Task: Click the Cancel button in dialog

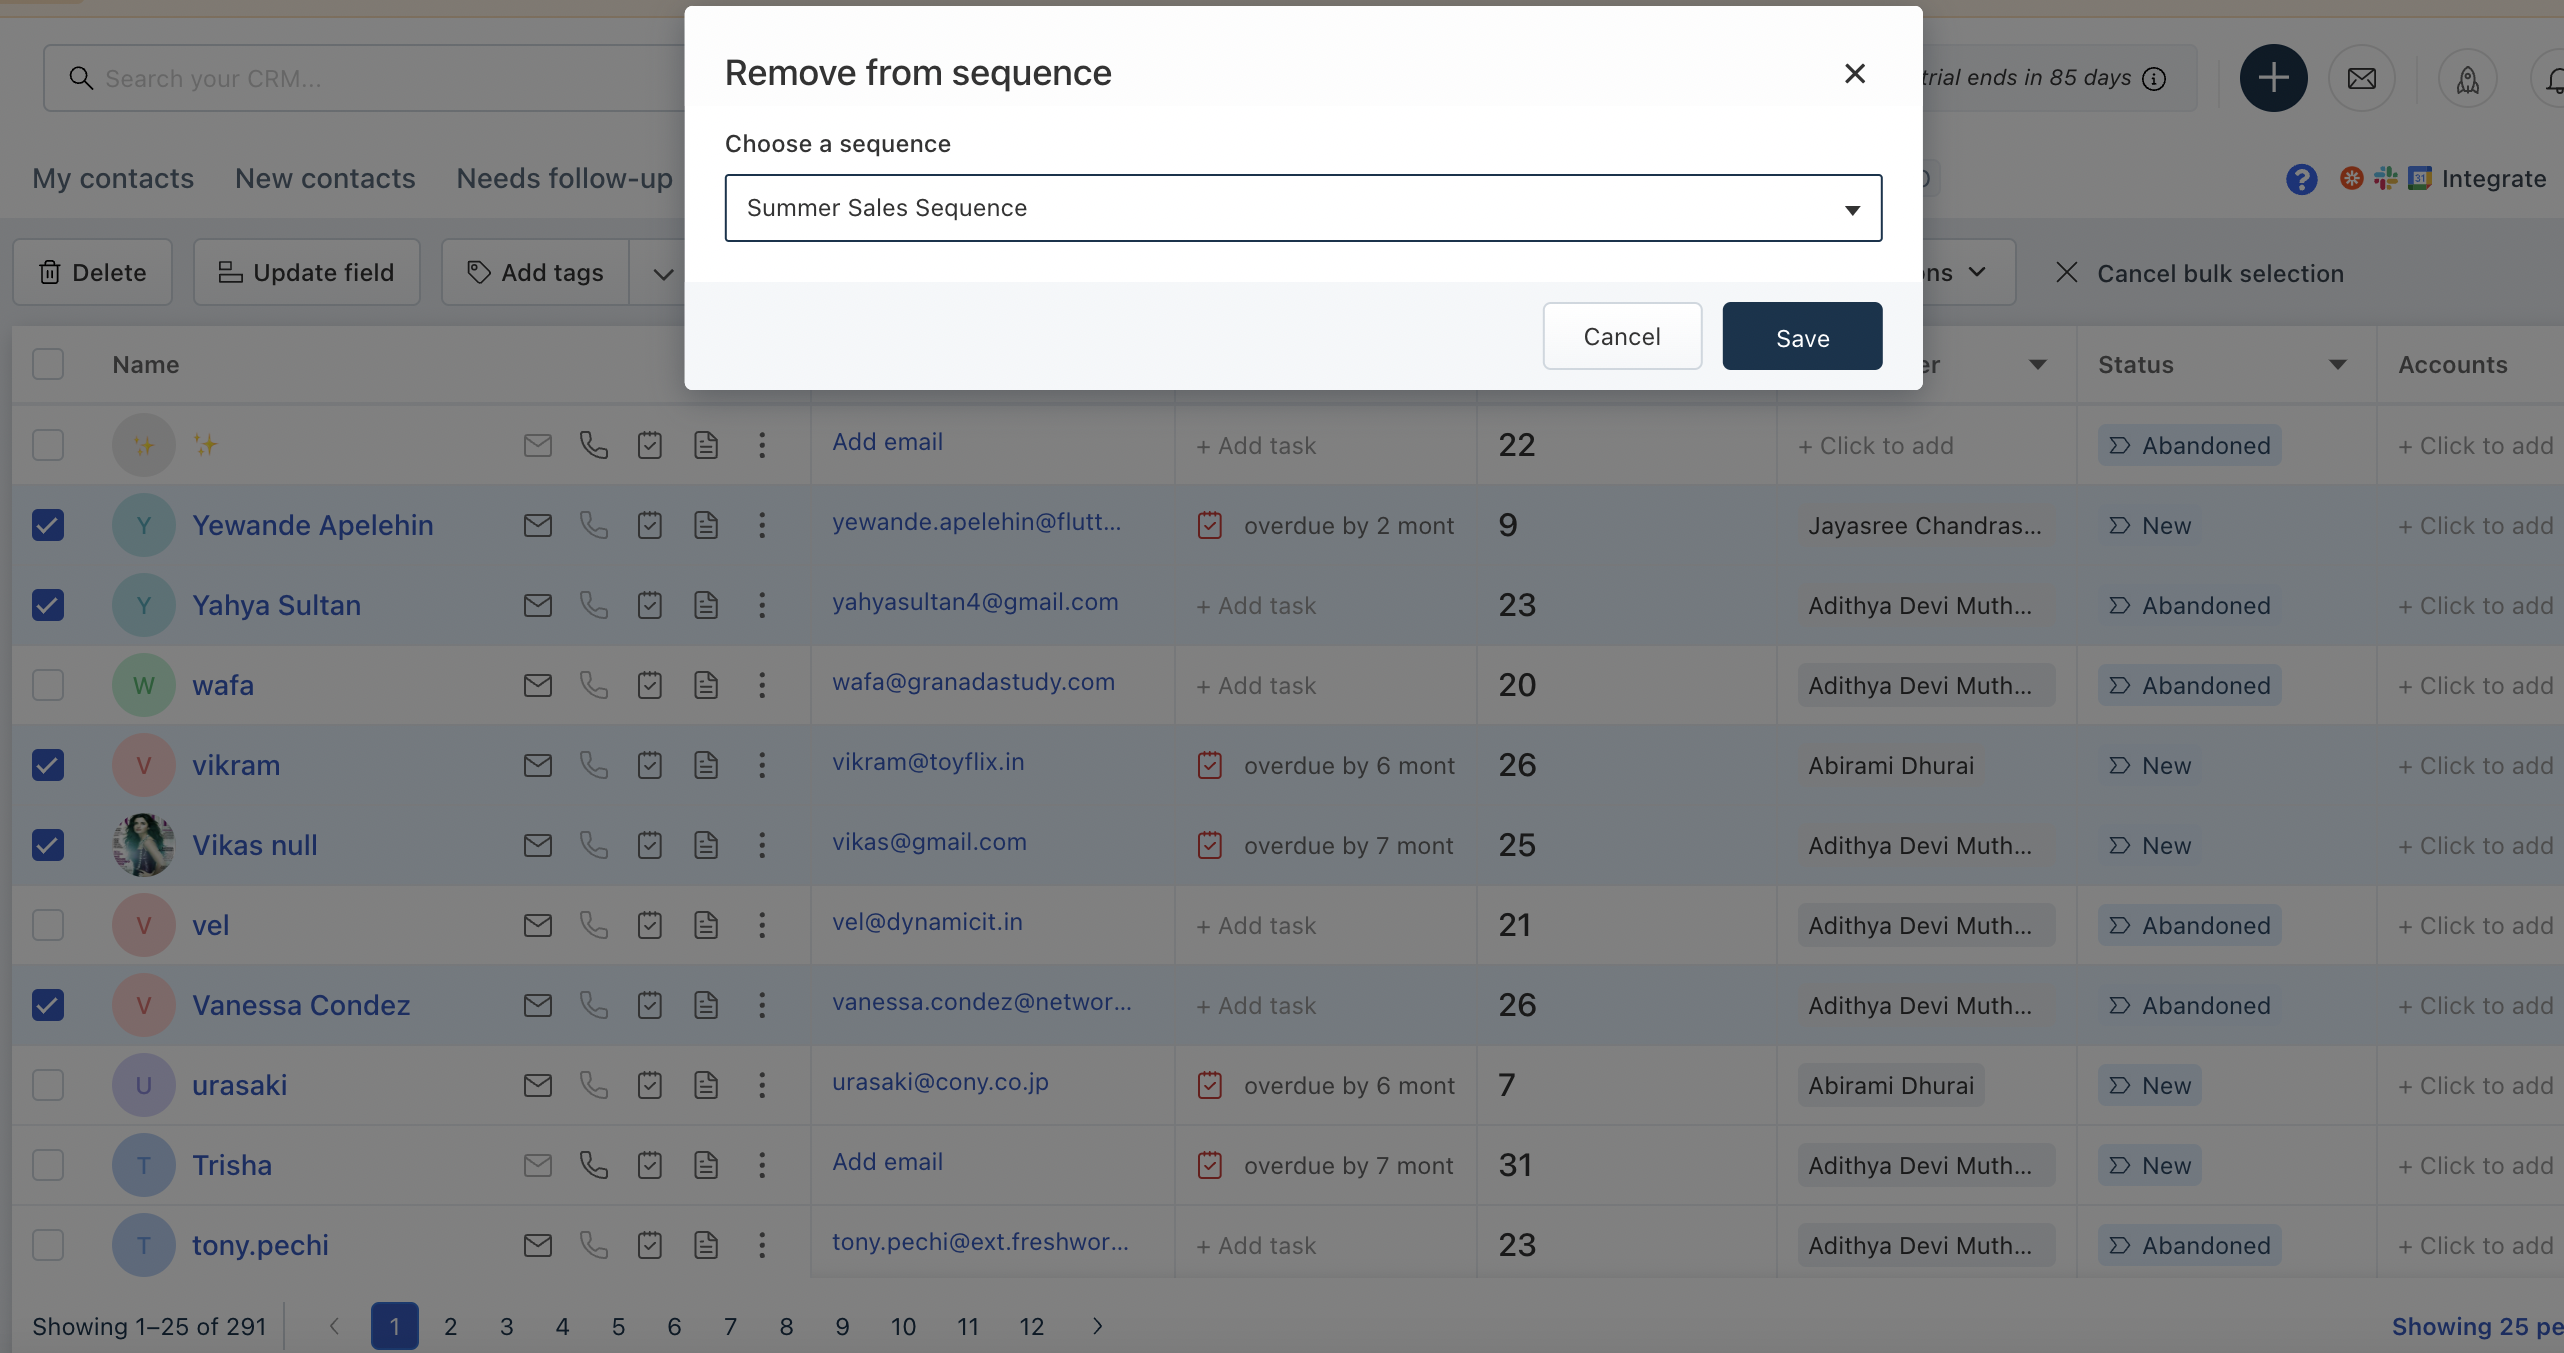Action: click(1621, 337)
